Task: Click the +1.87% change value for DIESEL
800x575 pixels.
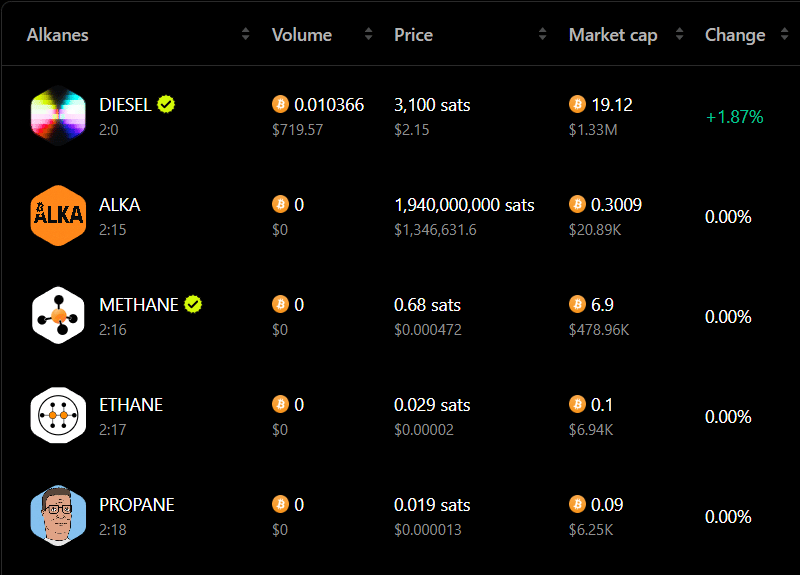Action: click(x=734, y=117)
